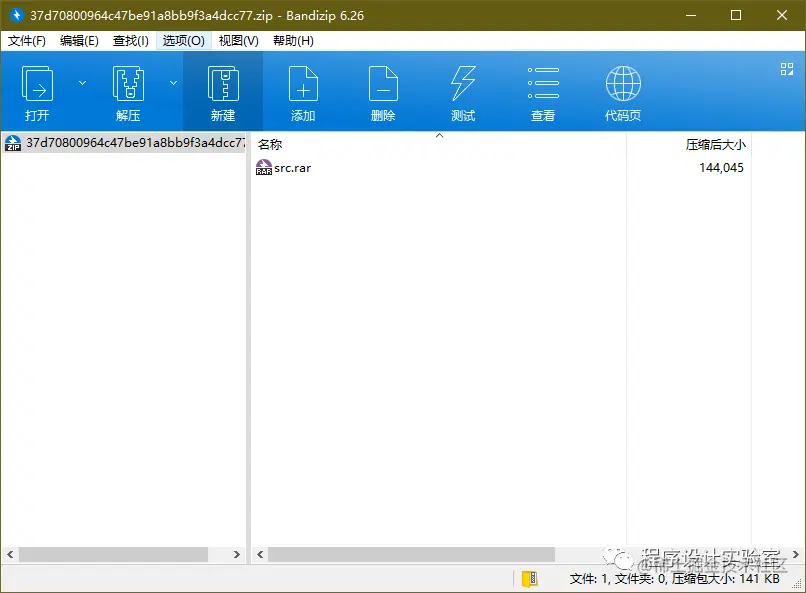Sort by 压缩后大小 column header
This screenshot has height=593, width=806.
click(715, 145)
